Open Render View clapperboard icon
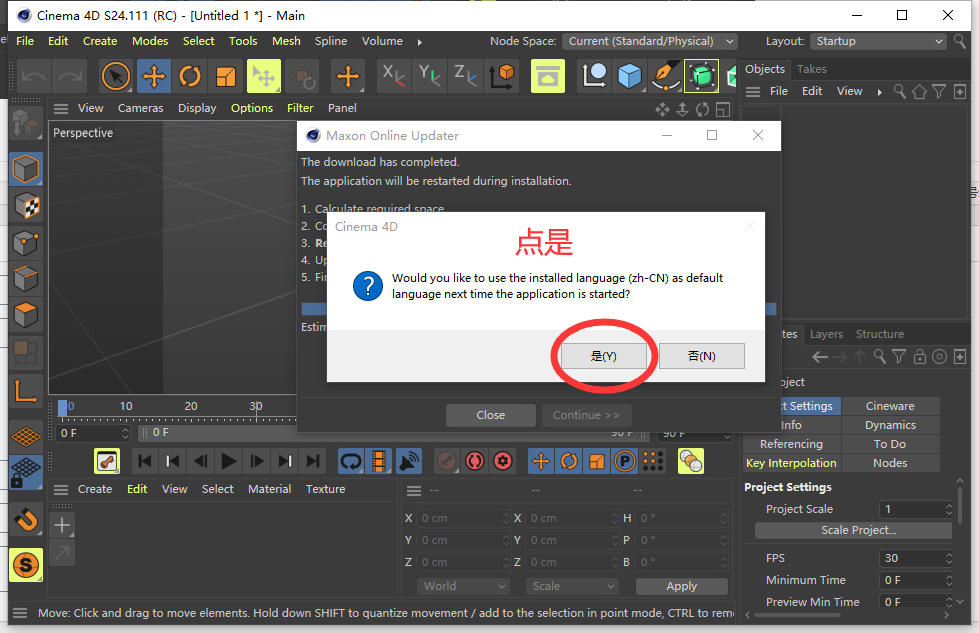 [x=548, y=77]
